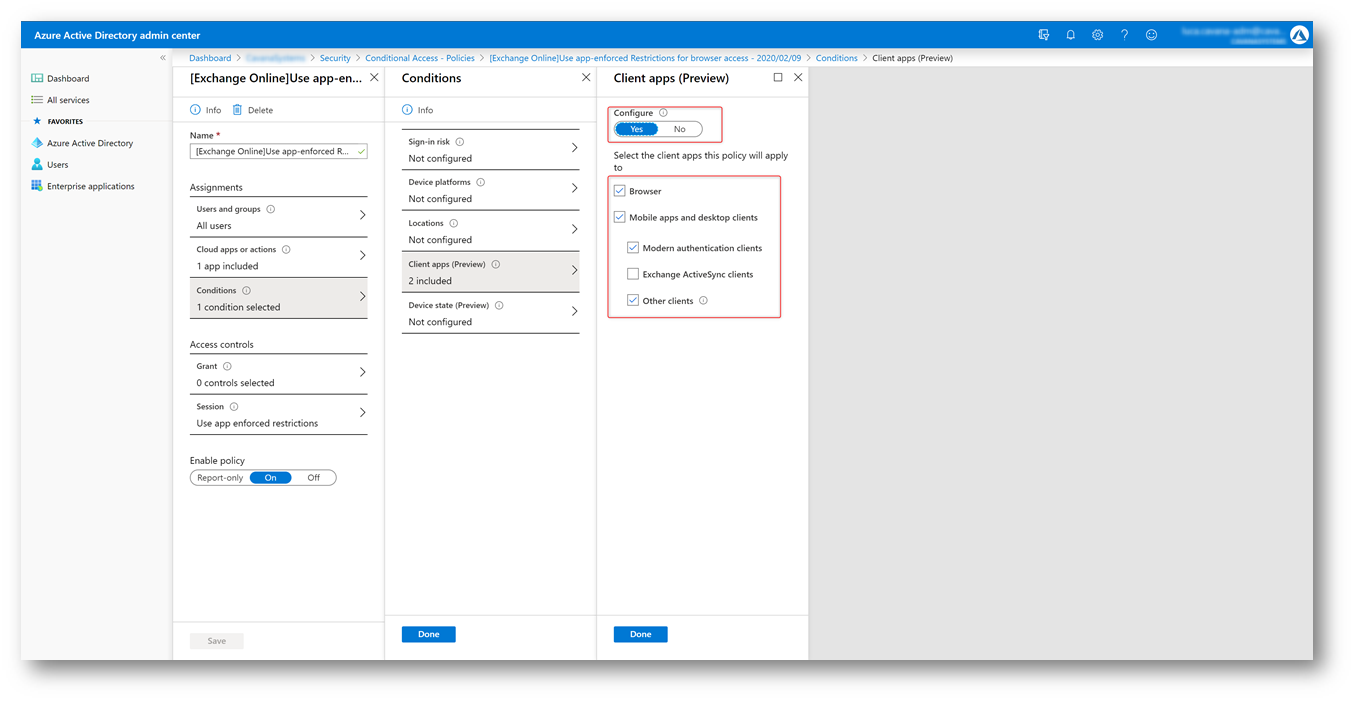This screenshot has width=1355, height=702.
Task: Show info tooltip for Users and groups
Action: click(x=271, y=210)
